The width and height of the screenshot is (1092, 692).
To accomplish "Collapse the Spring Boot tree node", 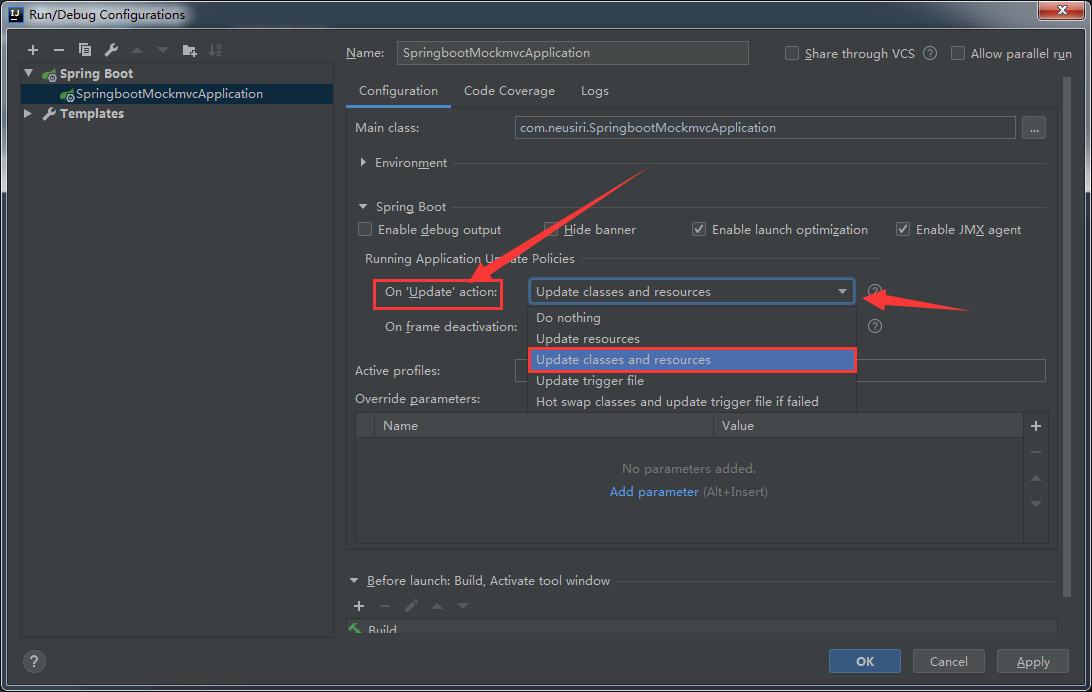I will (29, 73).
